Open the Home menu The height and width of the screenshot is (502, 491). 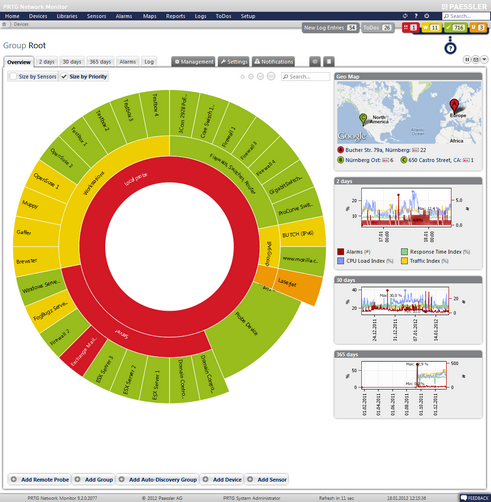tap(12, 16)
